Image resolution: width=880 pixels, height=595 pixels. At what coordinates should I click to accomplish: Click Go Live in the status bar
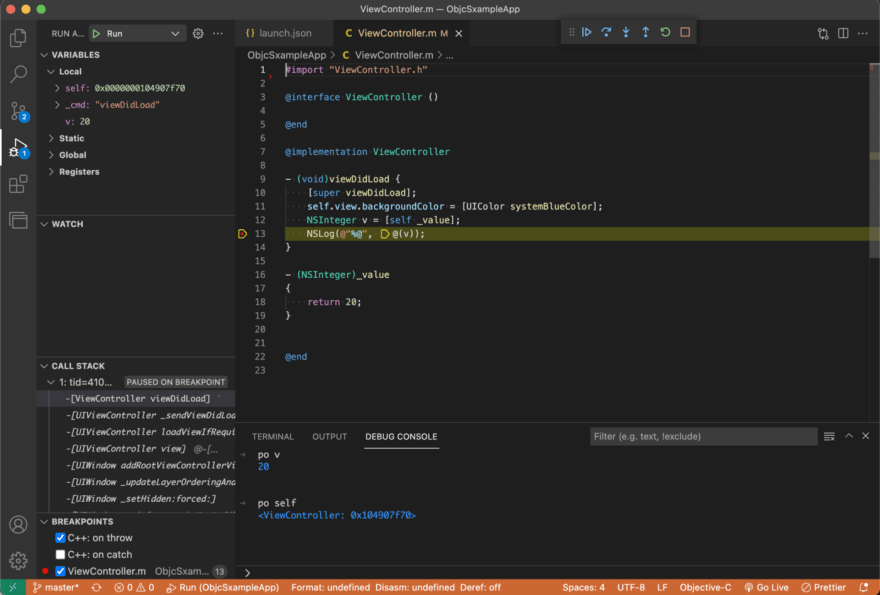(767, 587)
